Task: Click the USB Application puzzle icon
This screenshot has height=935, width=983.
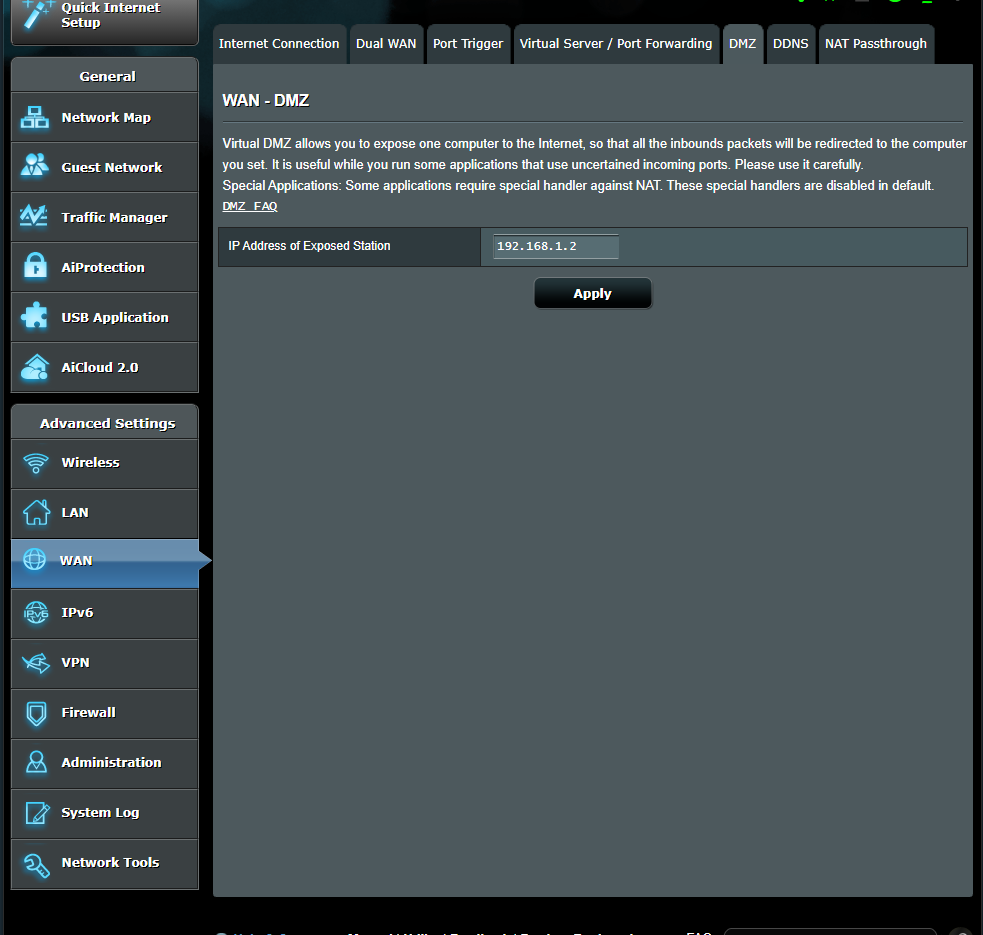Action: 35,317
